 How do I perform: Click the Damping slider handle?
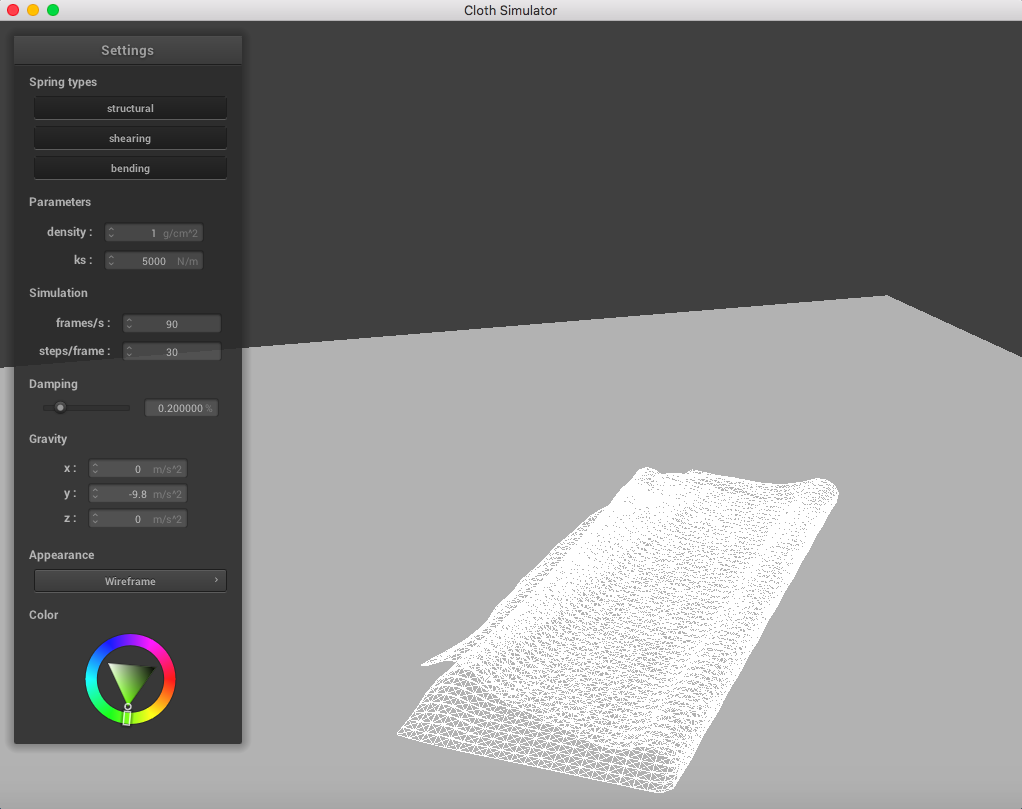click(60, 408)
